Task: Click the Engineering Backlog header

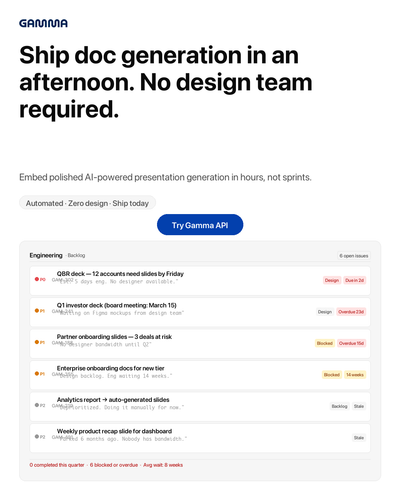Action: coord(57,255)
